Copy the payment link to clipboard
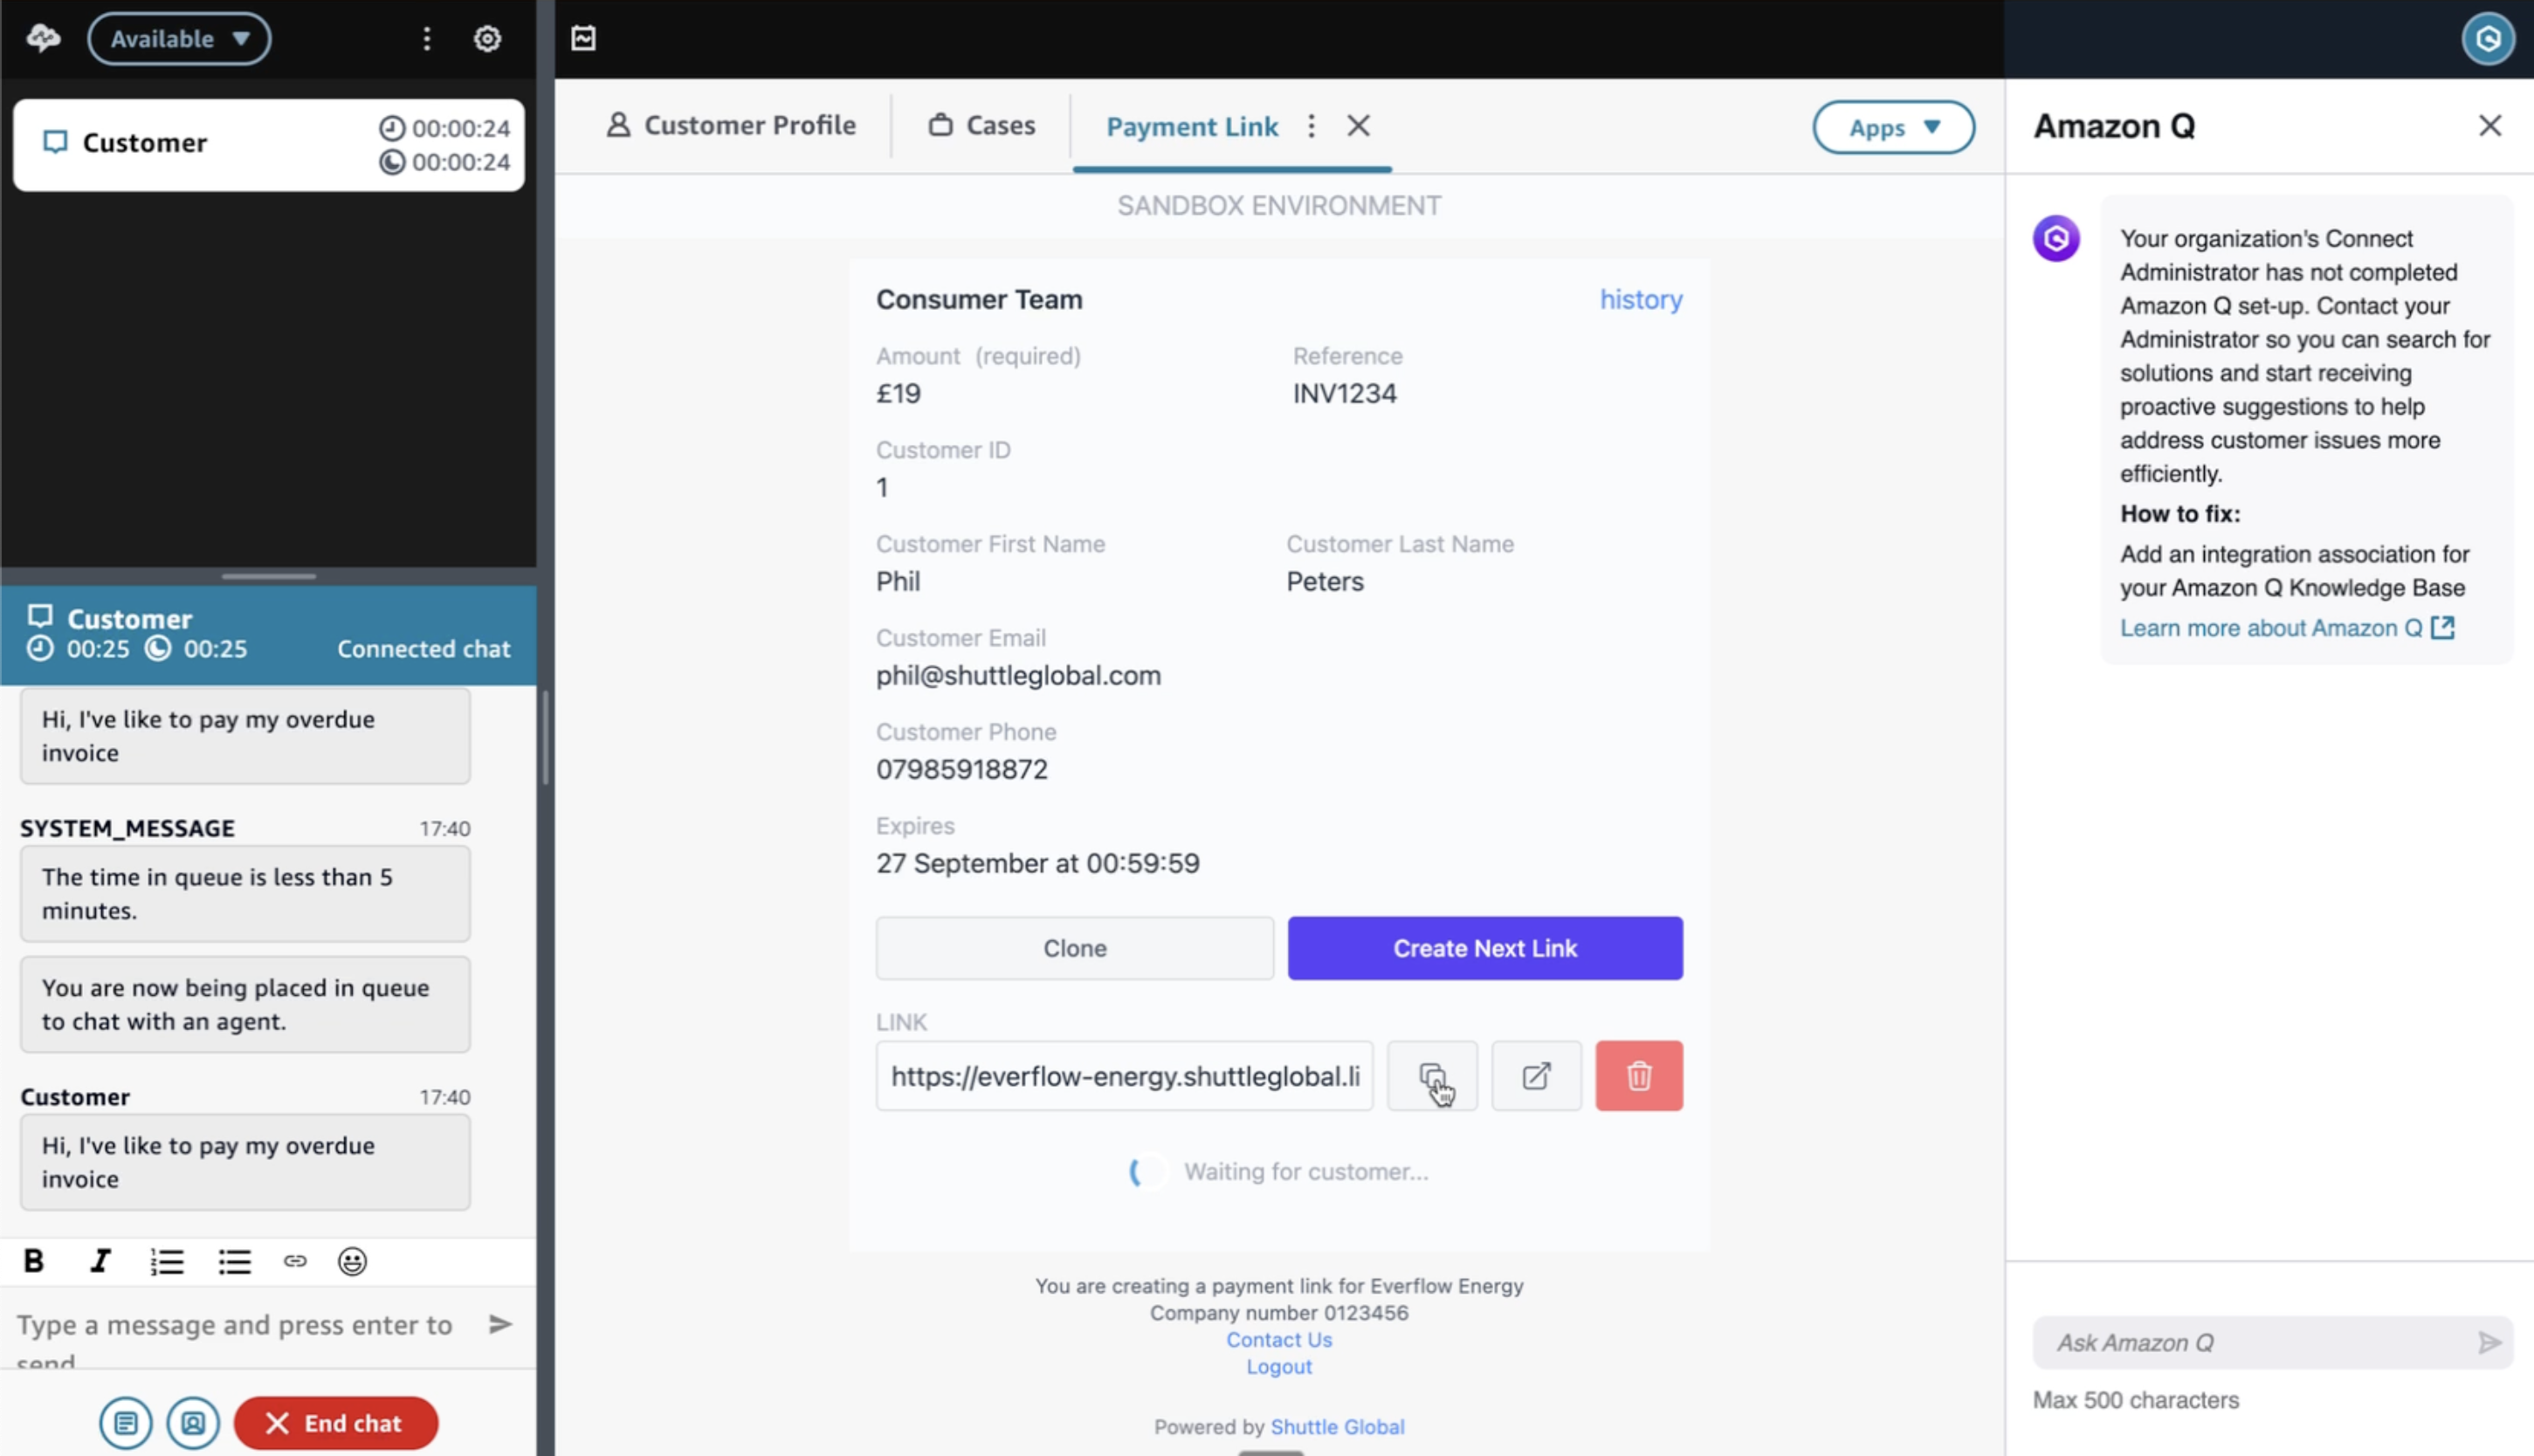2534x1456 pixels. point(1431,1076)
